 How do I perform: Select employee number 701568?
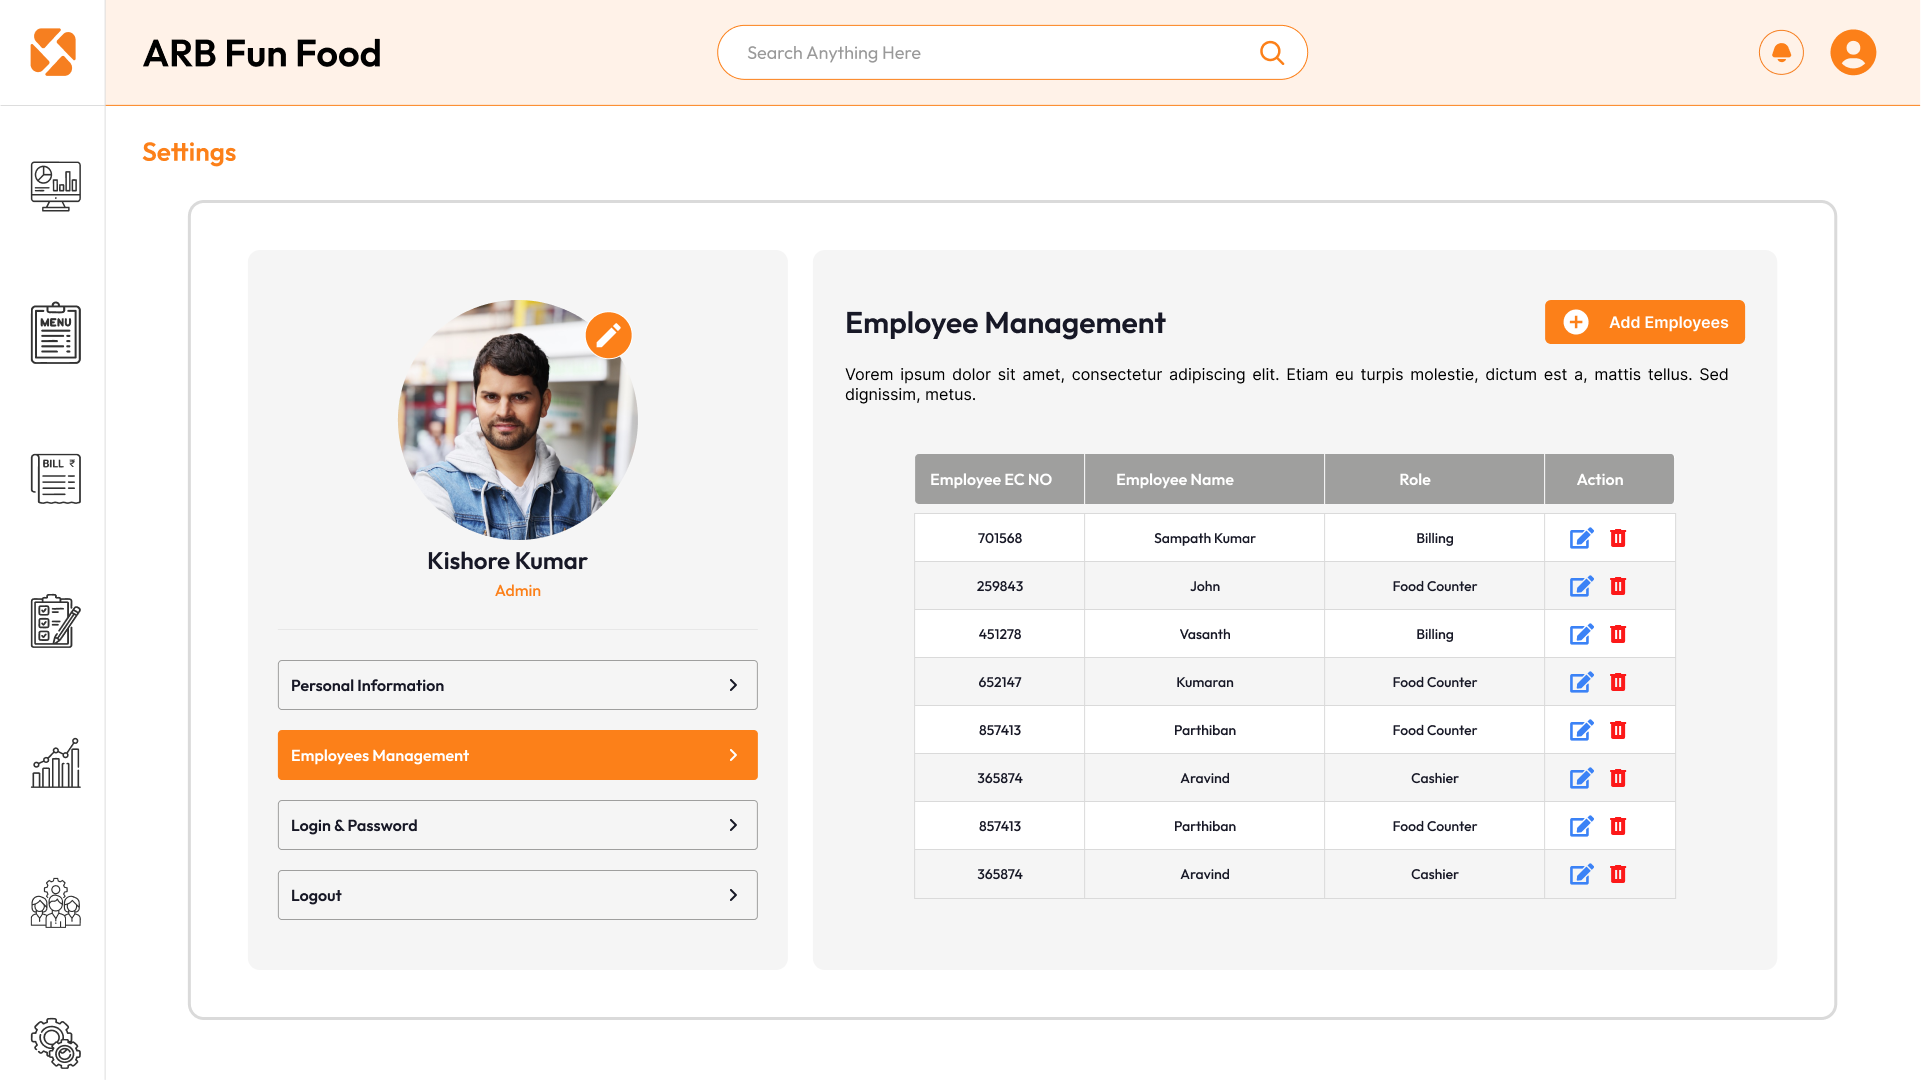(999, 538)
